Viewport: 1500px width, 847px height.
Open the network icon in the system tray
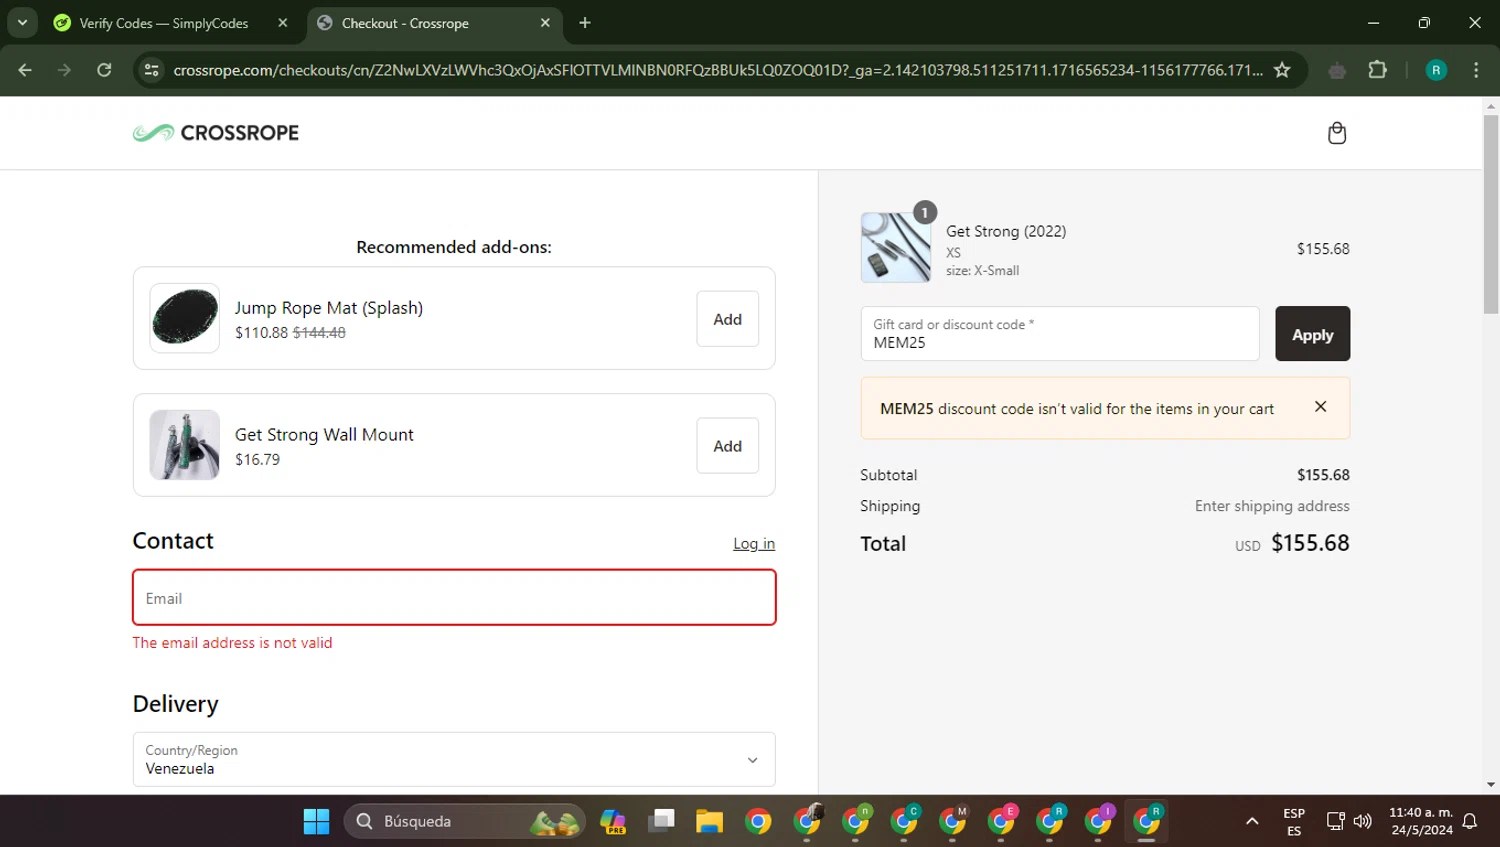click(1335, 821)
